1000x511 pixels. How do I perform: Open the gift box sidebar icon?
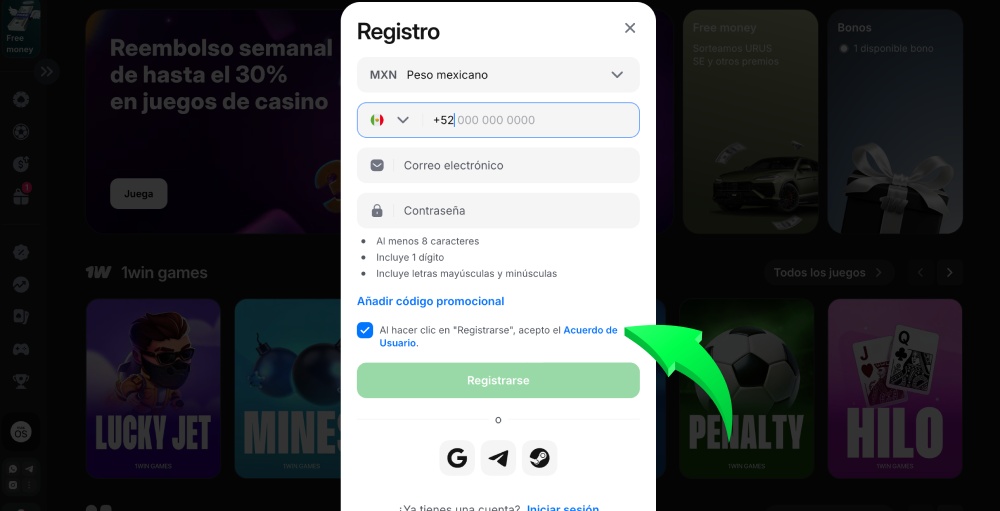point(21,196)
